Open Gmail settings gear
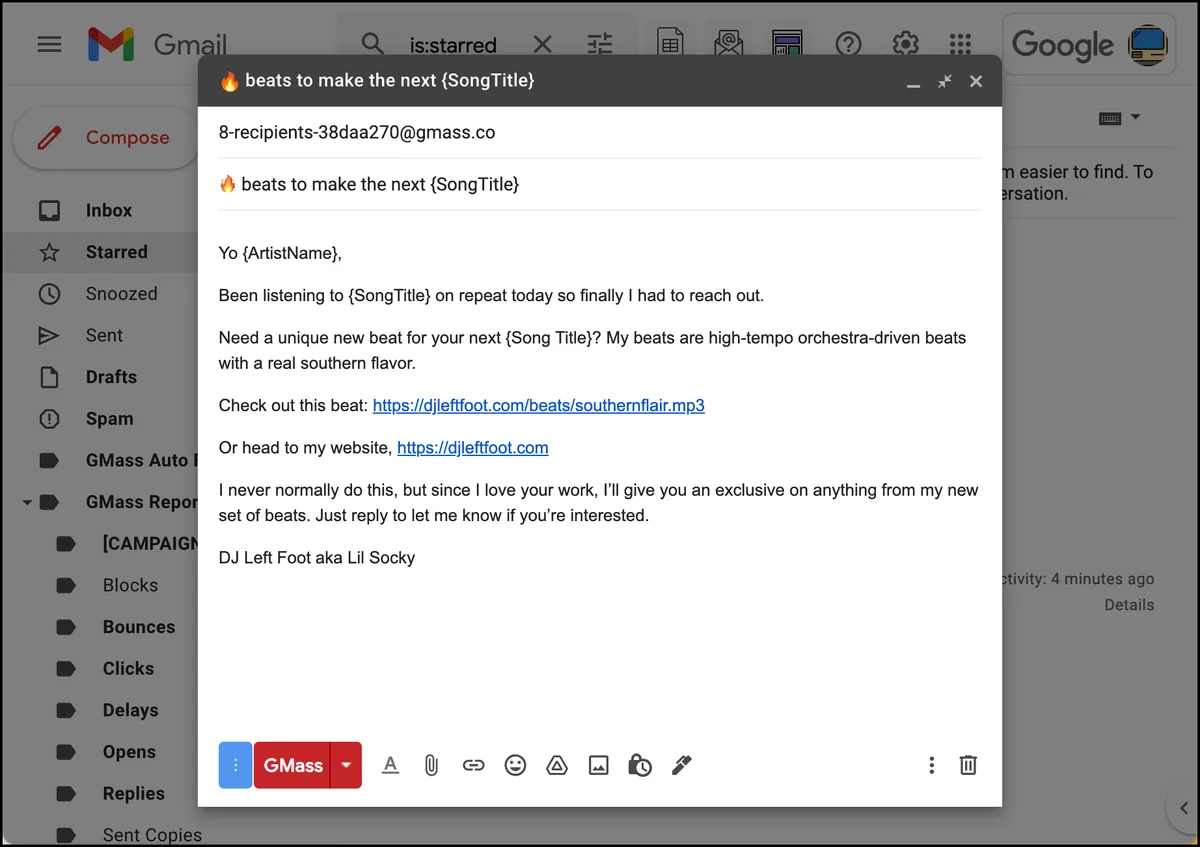The width and height of the screenshot is (1200, 847). click(x=905, y=44)
